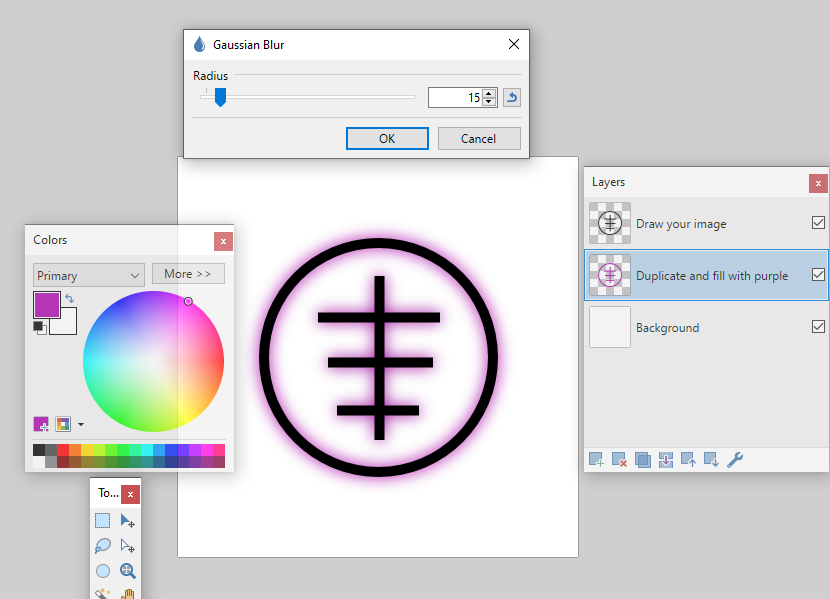Viewport: 830px width, 599px height.
Task: Click the marker on the color wheel
Action: click(188, 301)
